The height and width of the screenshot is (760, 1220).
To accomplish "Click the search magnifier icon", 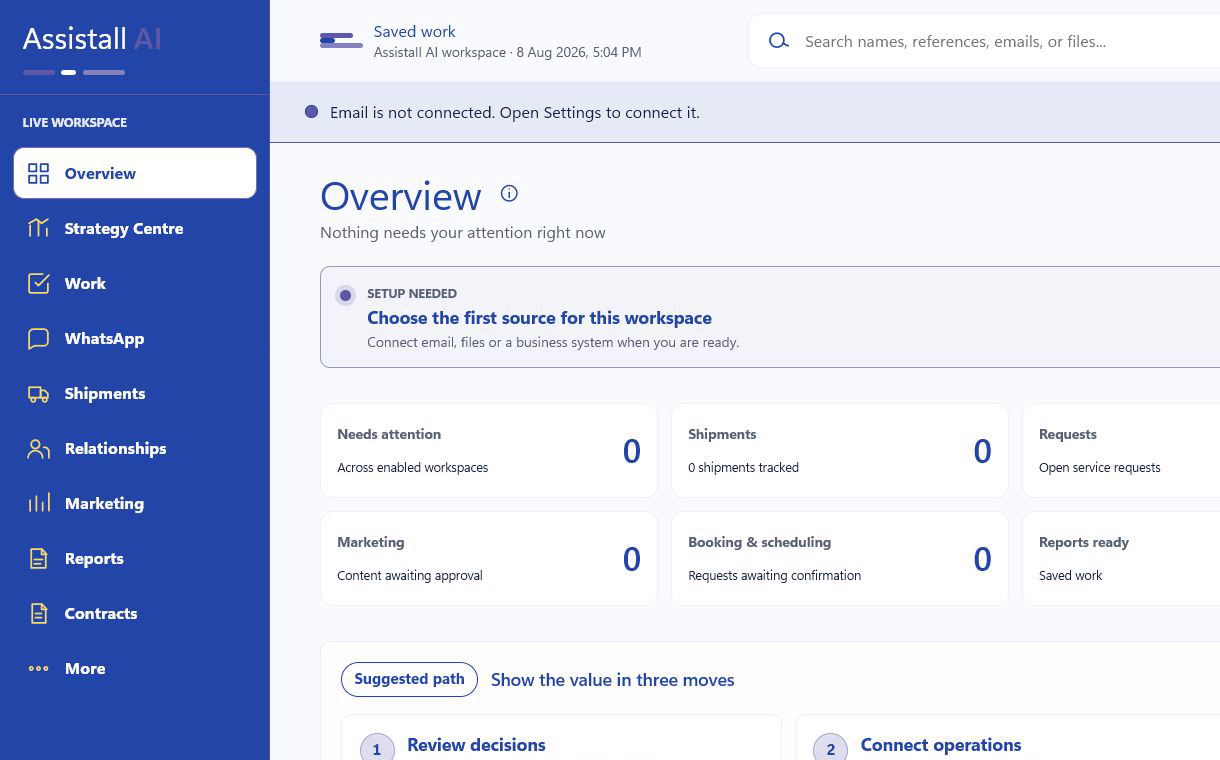I will point(778,41).
